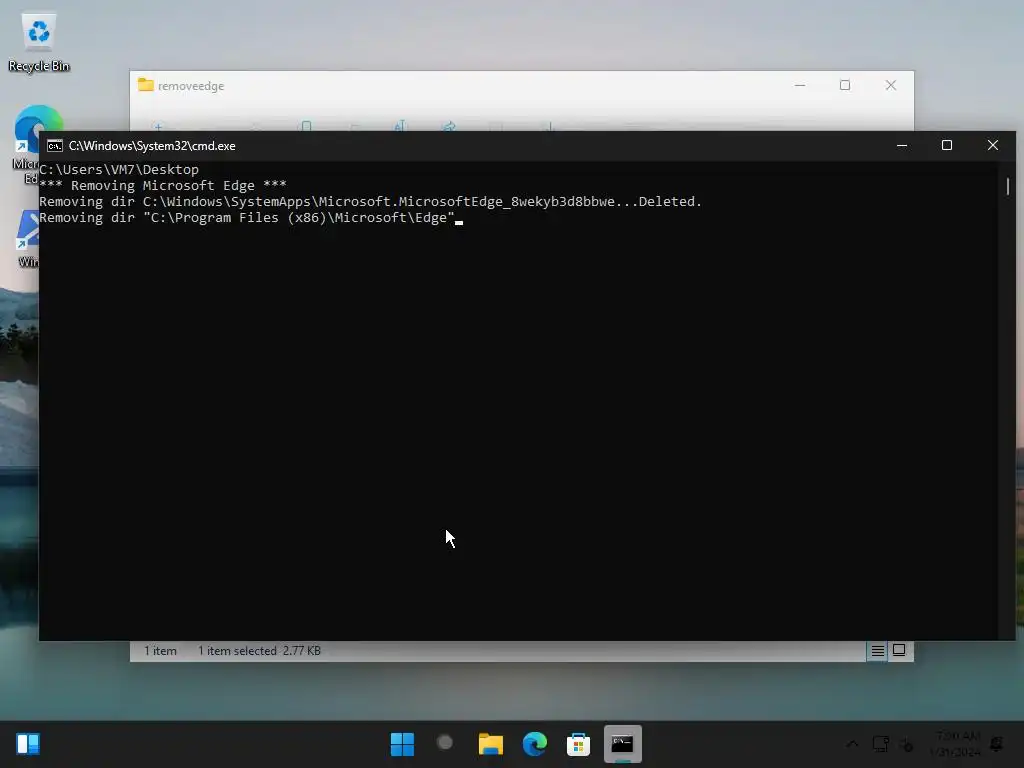This screenshot has width=1024, height=768.
Task: Minimize the cmd.exe window
Action: [902, 146]
